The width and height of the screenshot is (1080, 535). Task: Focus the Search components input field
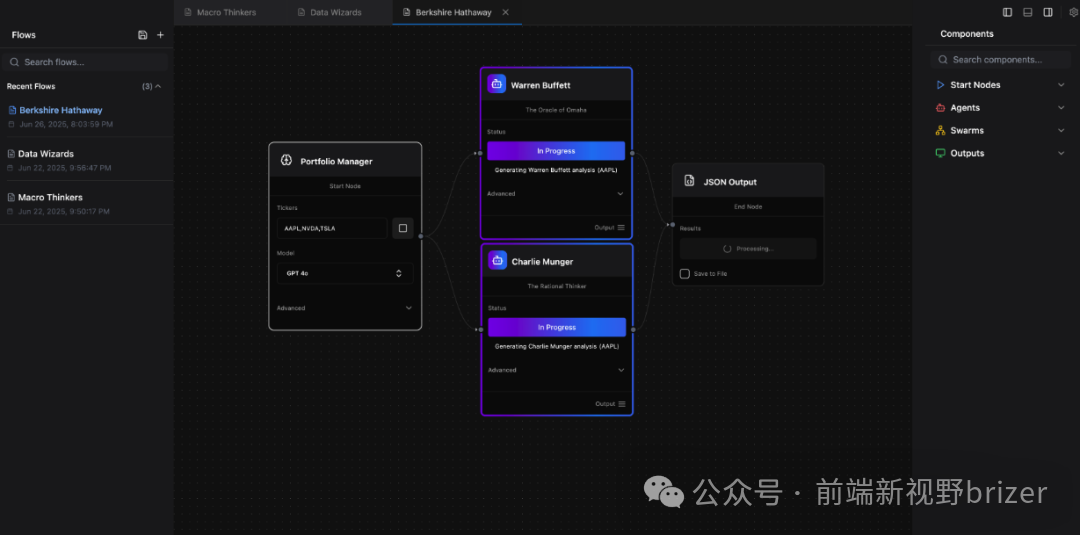1002,60
